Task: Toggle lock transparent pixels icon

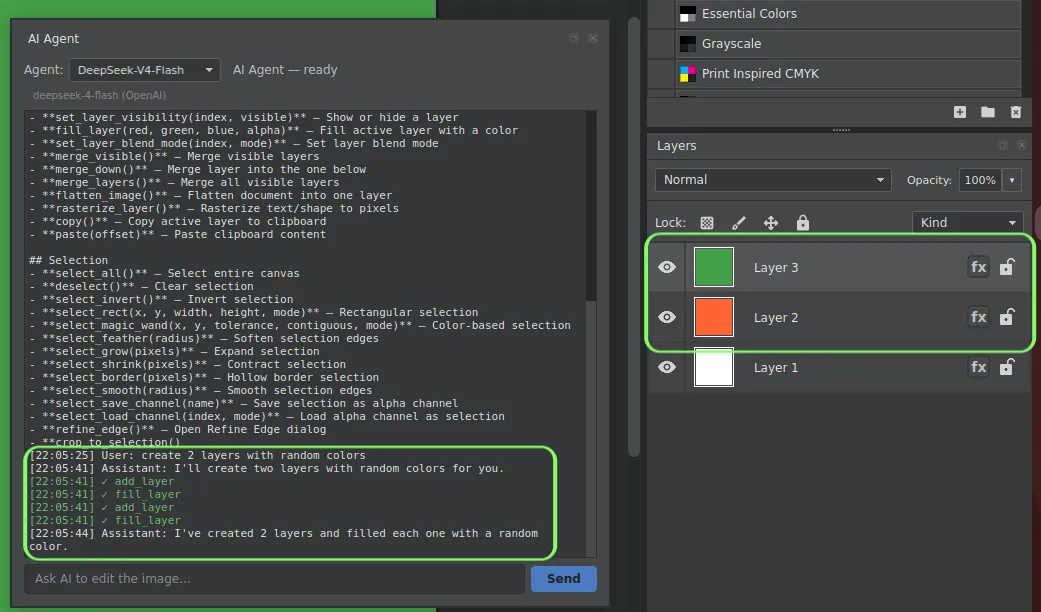Action: point(707,223)
